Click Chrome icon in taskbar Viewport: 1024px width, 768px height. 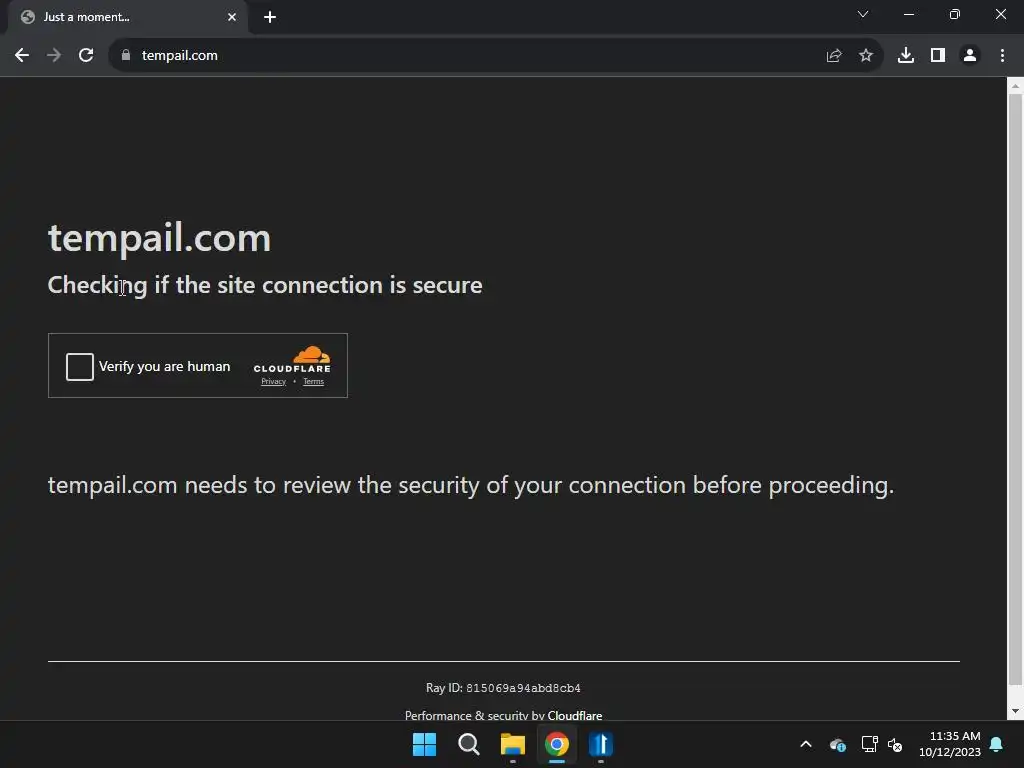point(557,744)
